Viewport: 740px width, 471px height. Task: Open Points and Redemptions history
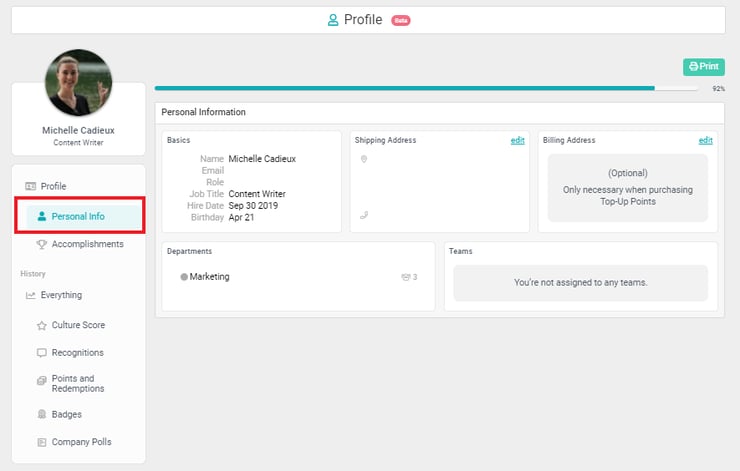tap(78, 384)
